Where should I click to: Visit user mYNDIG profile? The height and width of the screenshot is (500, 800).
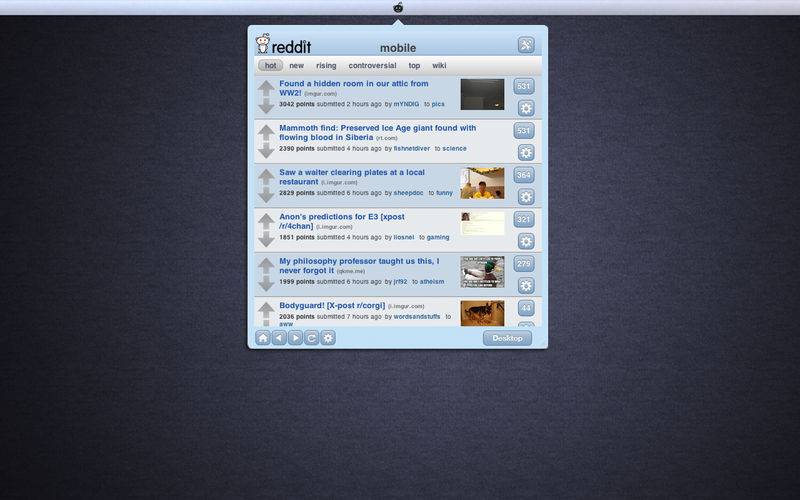(x=406, y=104)
